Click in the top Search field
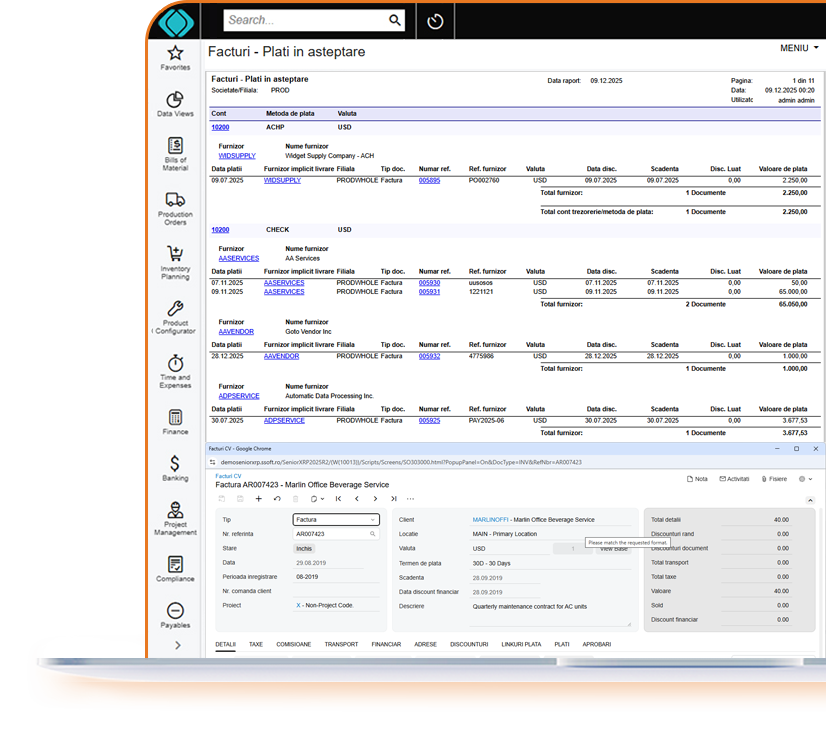 coord(305,20)
